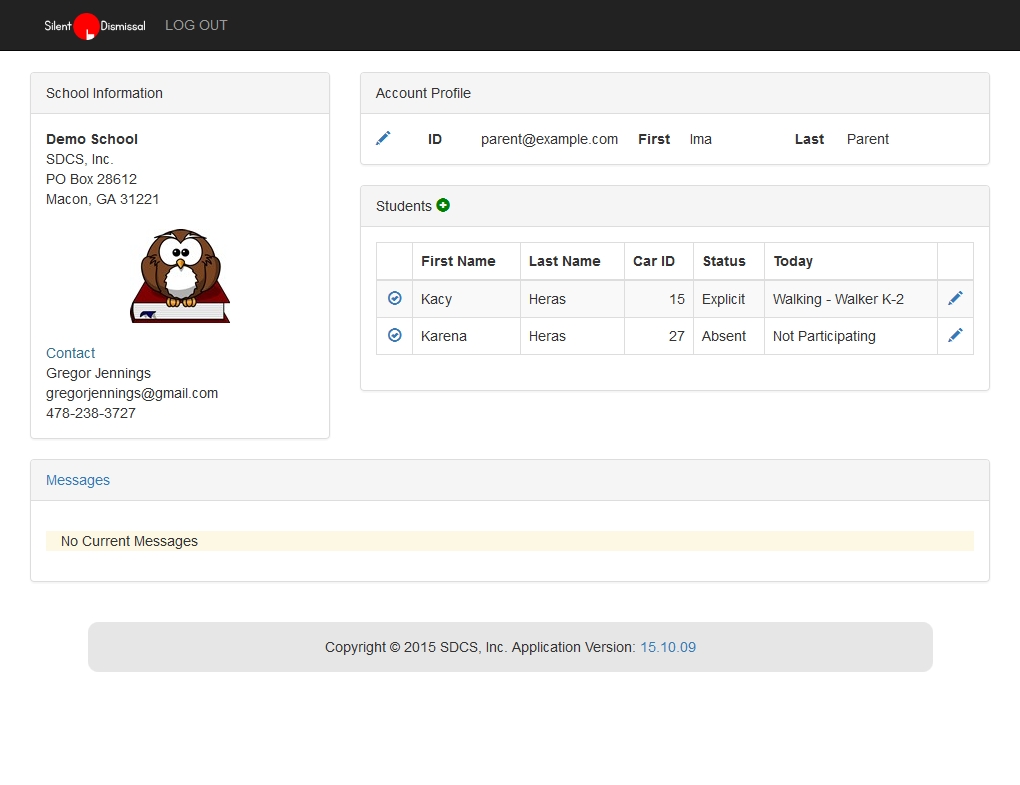
Task: Click the Last Name column header
Action: pos(564,261)
